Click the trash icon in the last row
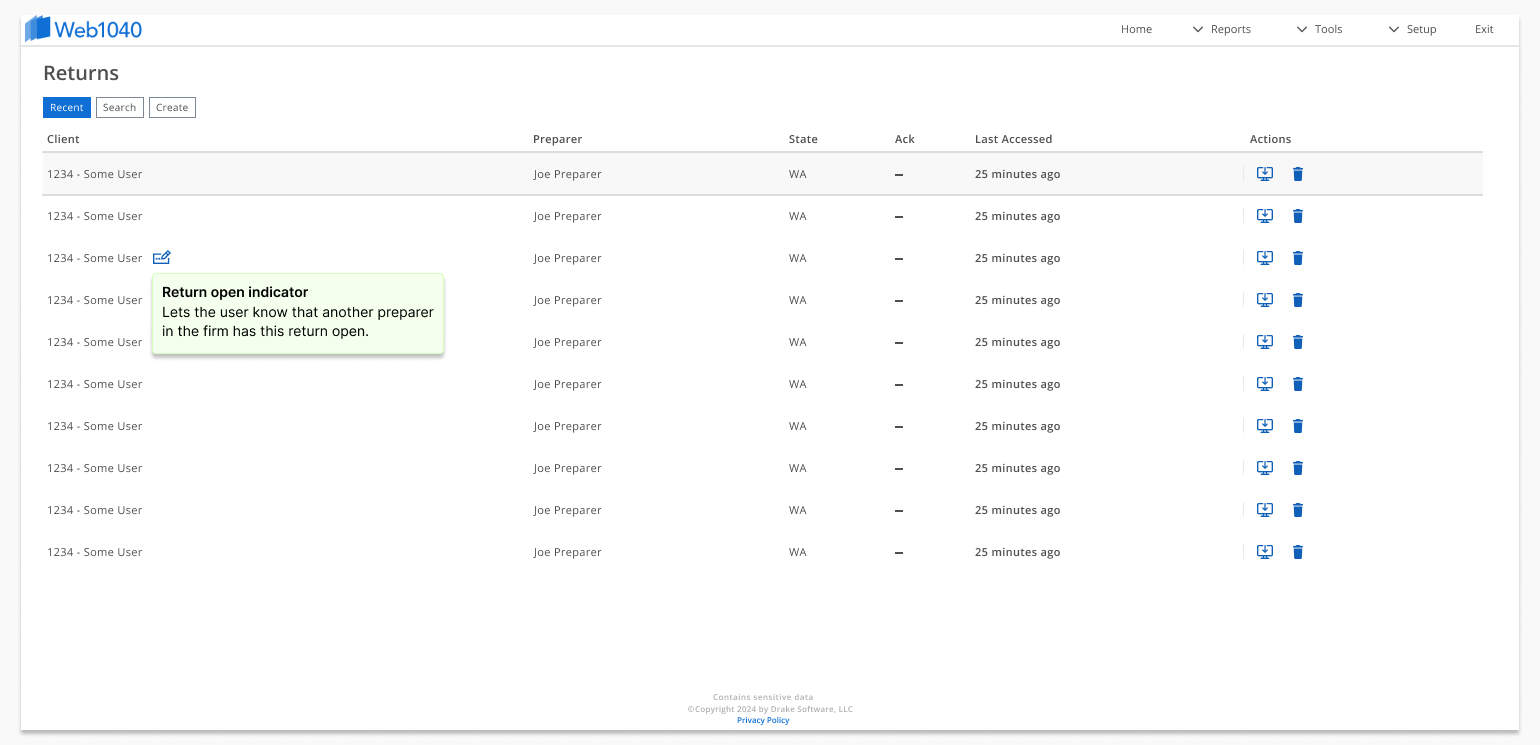This screenshot has height=745, width=1540. click(1297, 552)
